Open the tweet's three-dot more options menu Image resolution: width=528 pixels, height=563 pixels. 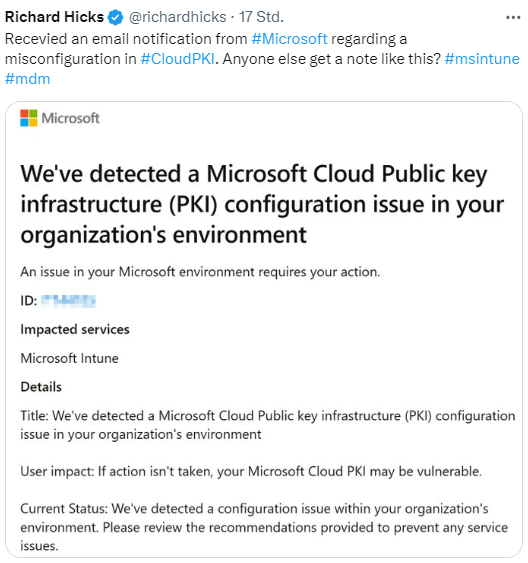pos(513,17)
